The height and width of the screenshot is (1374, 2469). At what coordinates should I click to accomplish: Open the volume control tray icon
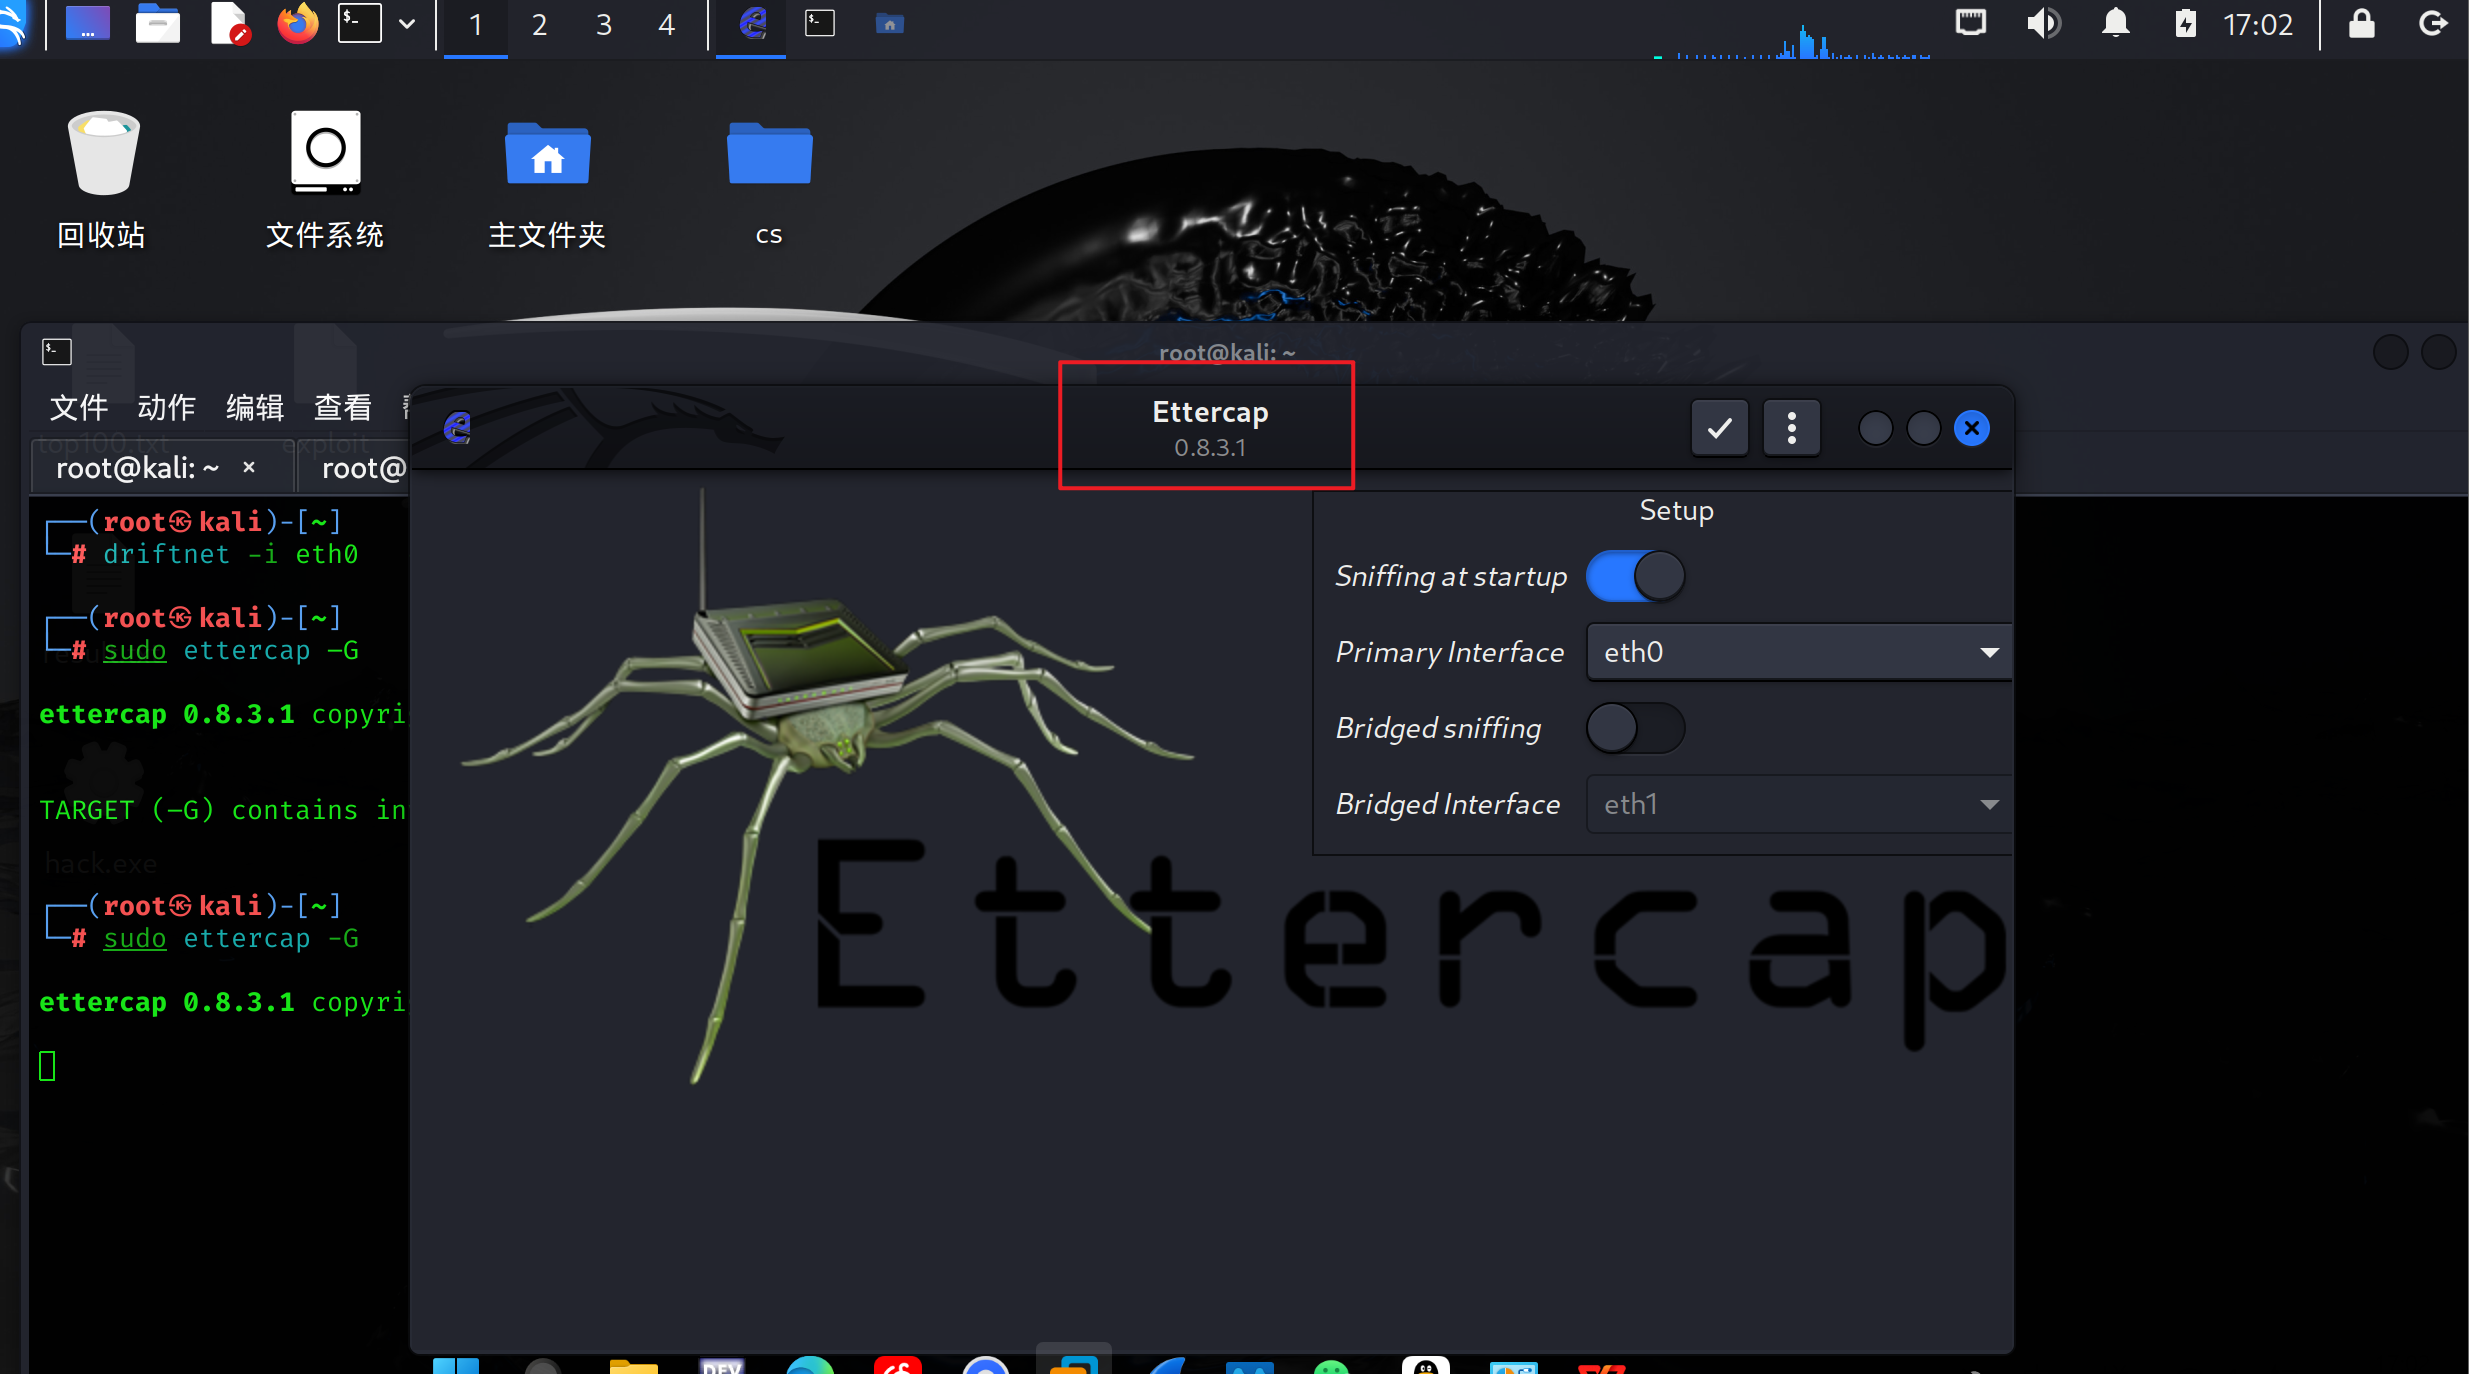[x=2043, y=23]
